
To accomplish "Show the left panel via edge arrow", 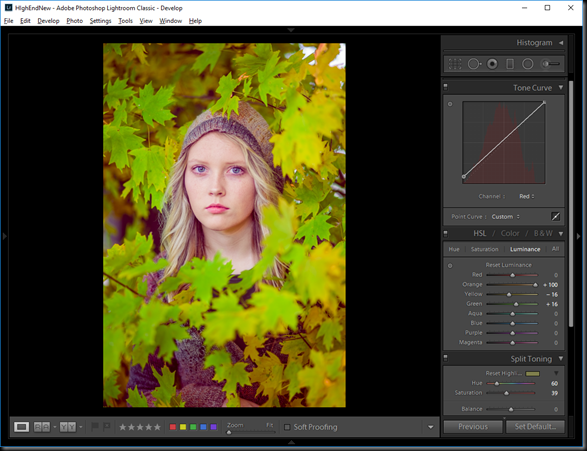I will click(x=4, y=236).
